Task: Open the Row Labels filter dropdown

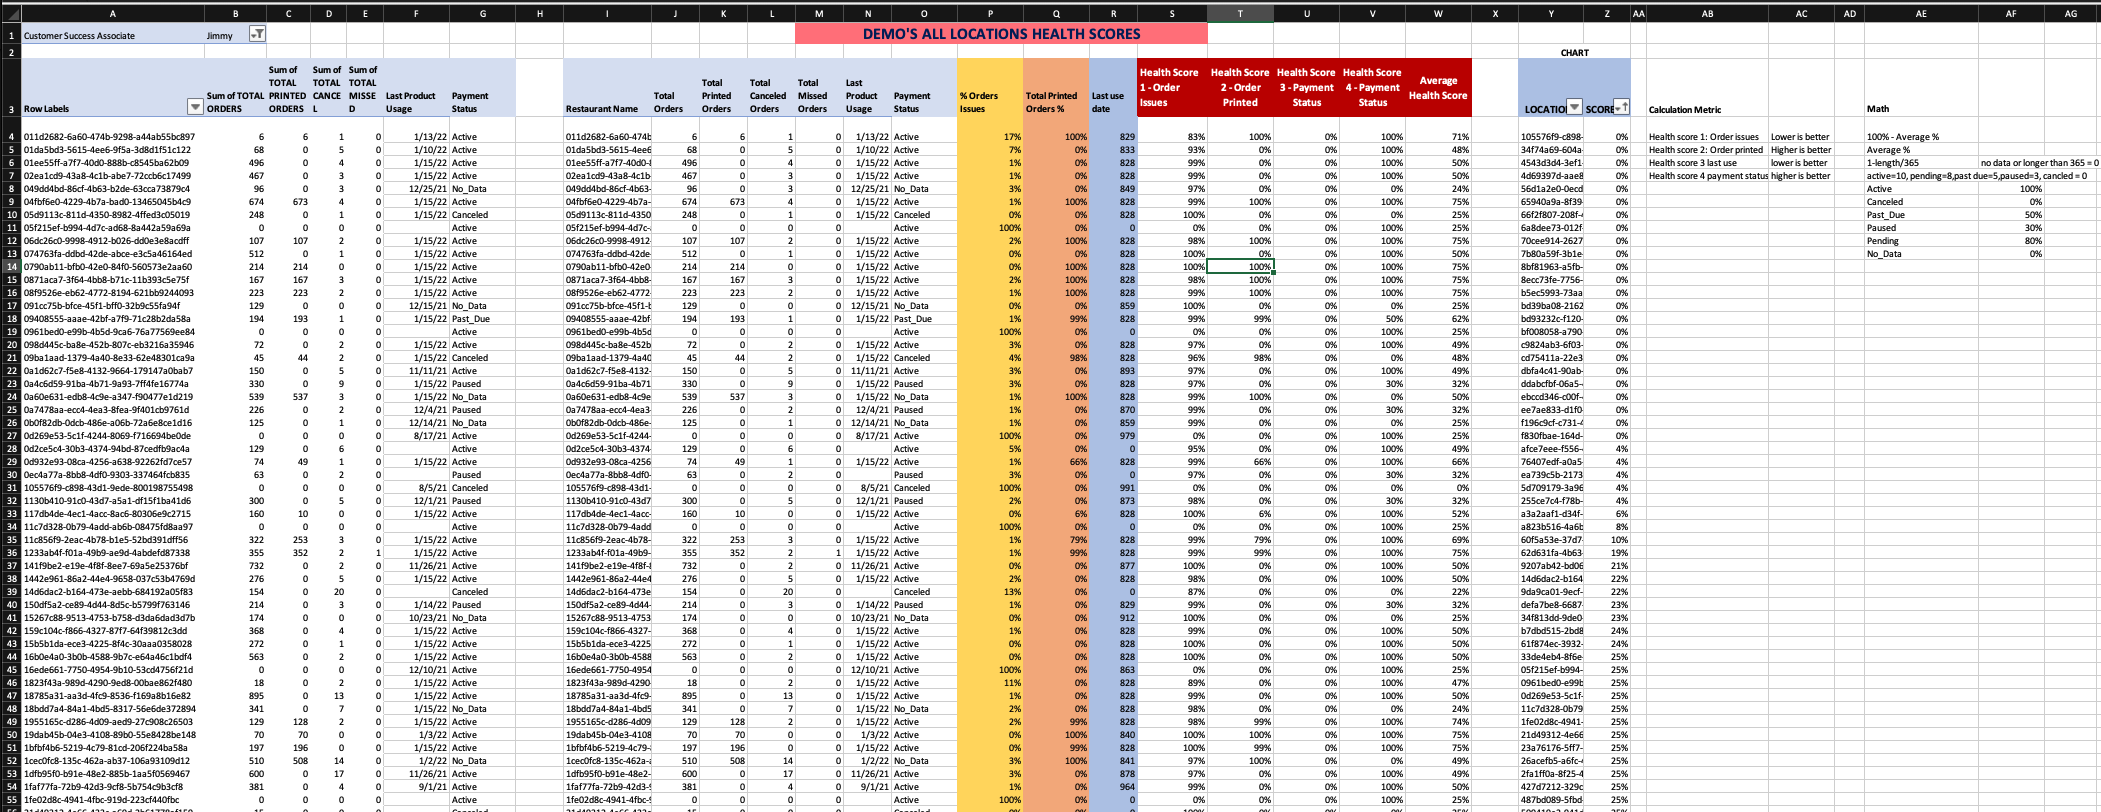Action: (195, 108)
